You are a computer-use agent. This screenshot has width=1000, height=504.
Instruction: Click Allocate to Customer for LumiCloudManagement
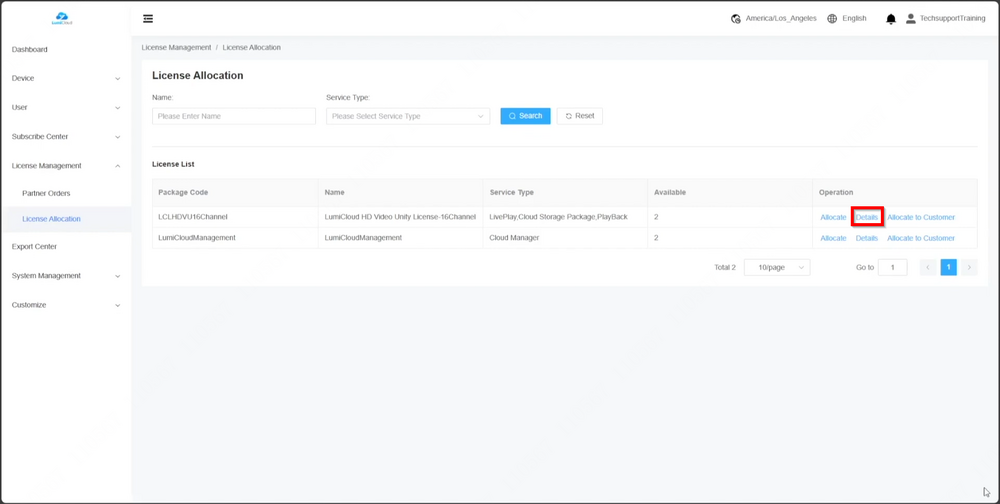point(921,238)
